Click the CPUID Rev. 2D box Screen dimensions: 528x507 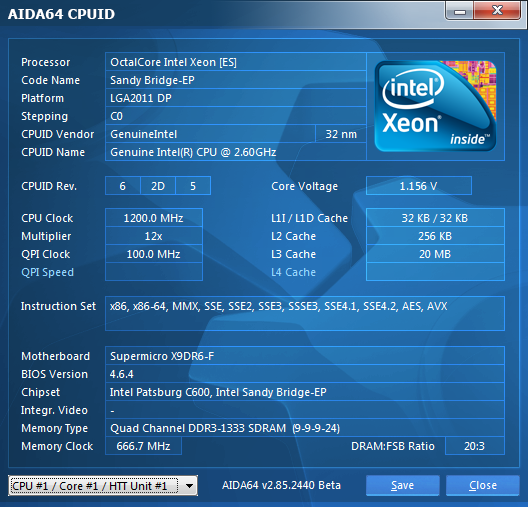[158, 186]
